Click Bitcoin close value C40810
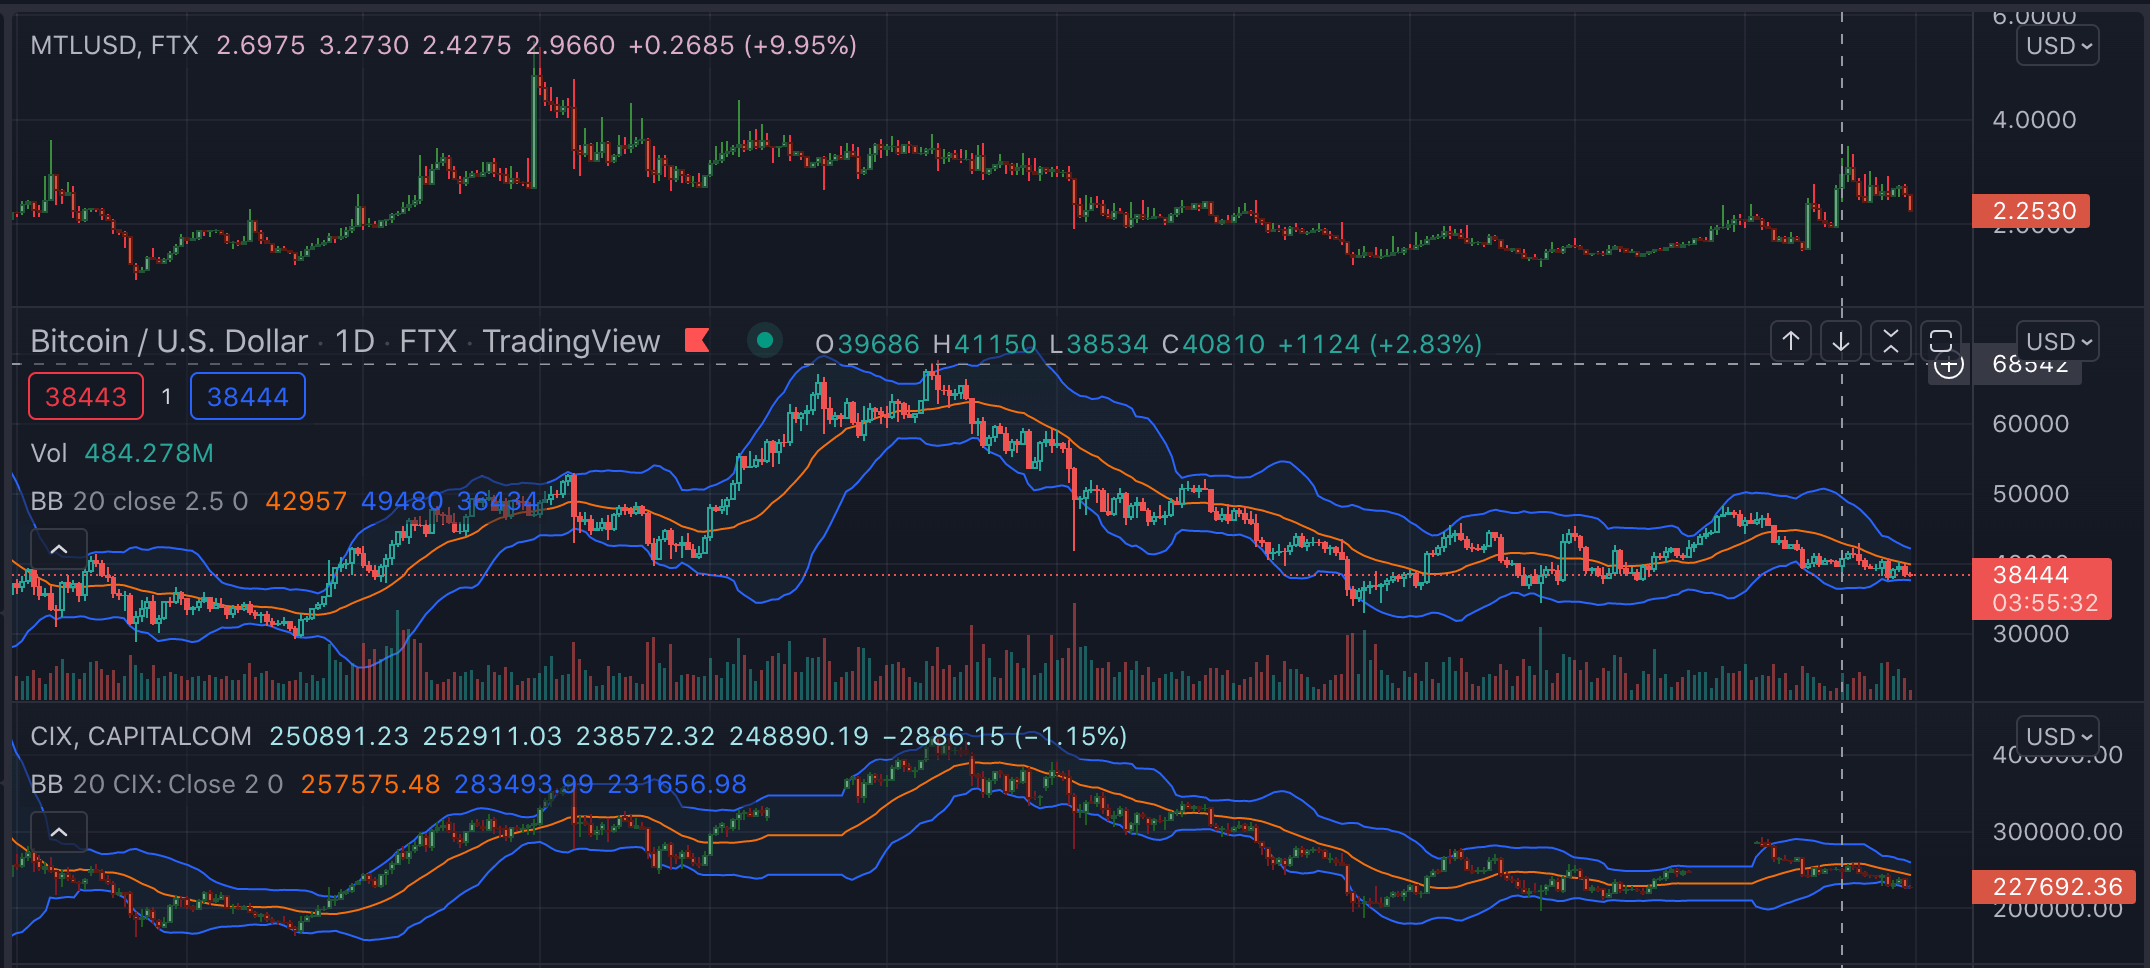The width and height of the screenshot is (2150, 968). pyautogui.click(x=1213, y=345)
